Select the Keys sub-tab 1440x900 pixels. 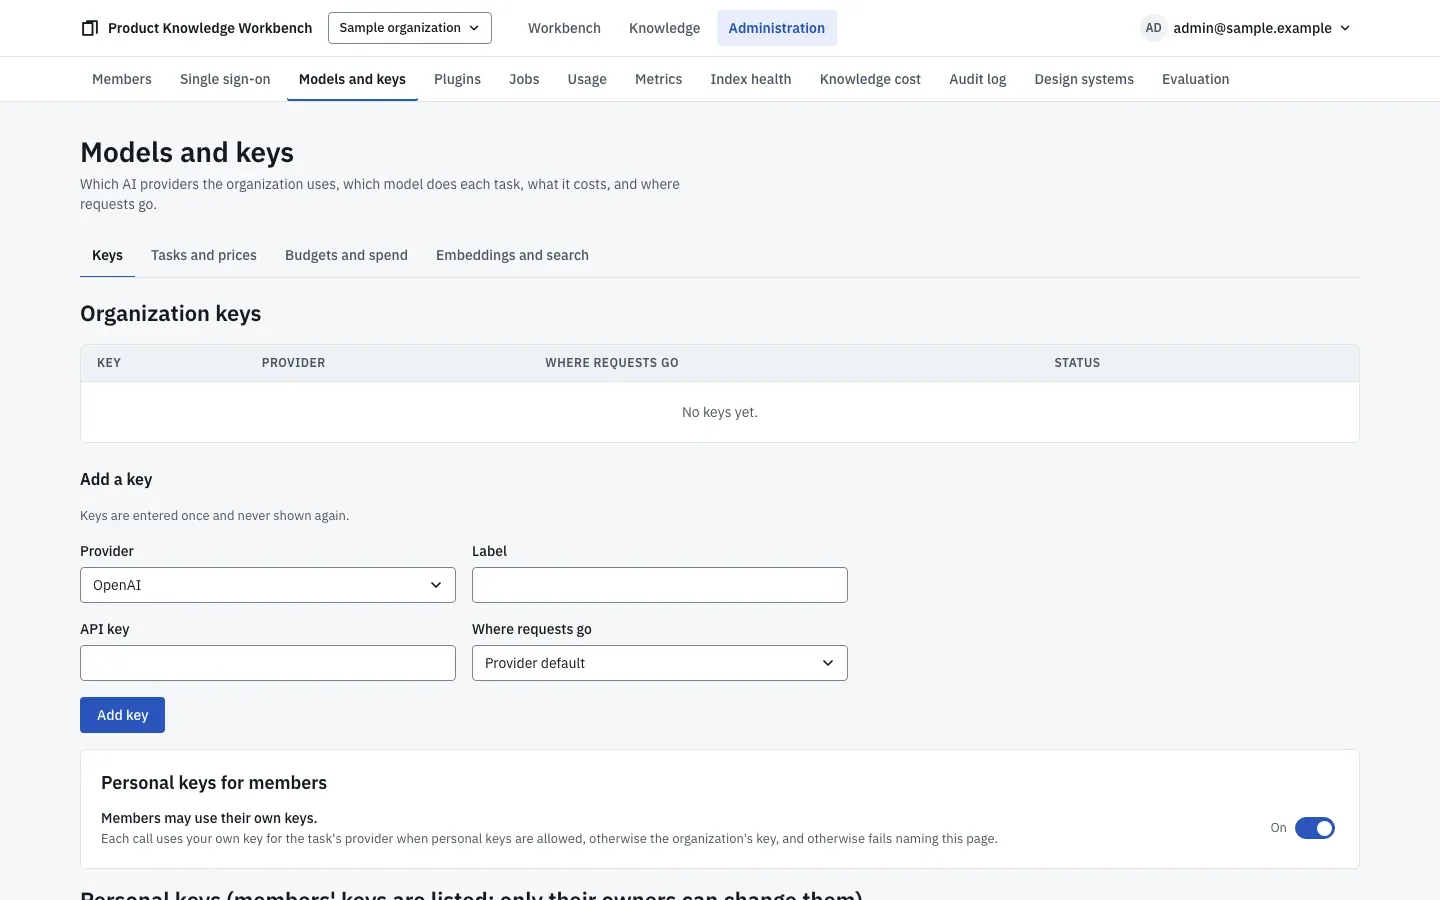107,255
